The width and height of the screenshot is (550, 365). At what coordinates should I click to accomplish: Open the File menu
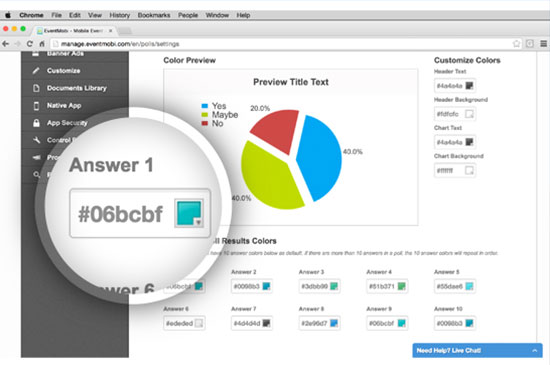[x=56, y=15]
